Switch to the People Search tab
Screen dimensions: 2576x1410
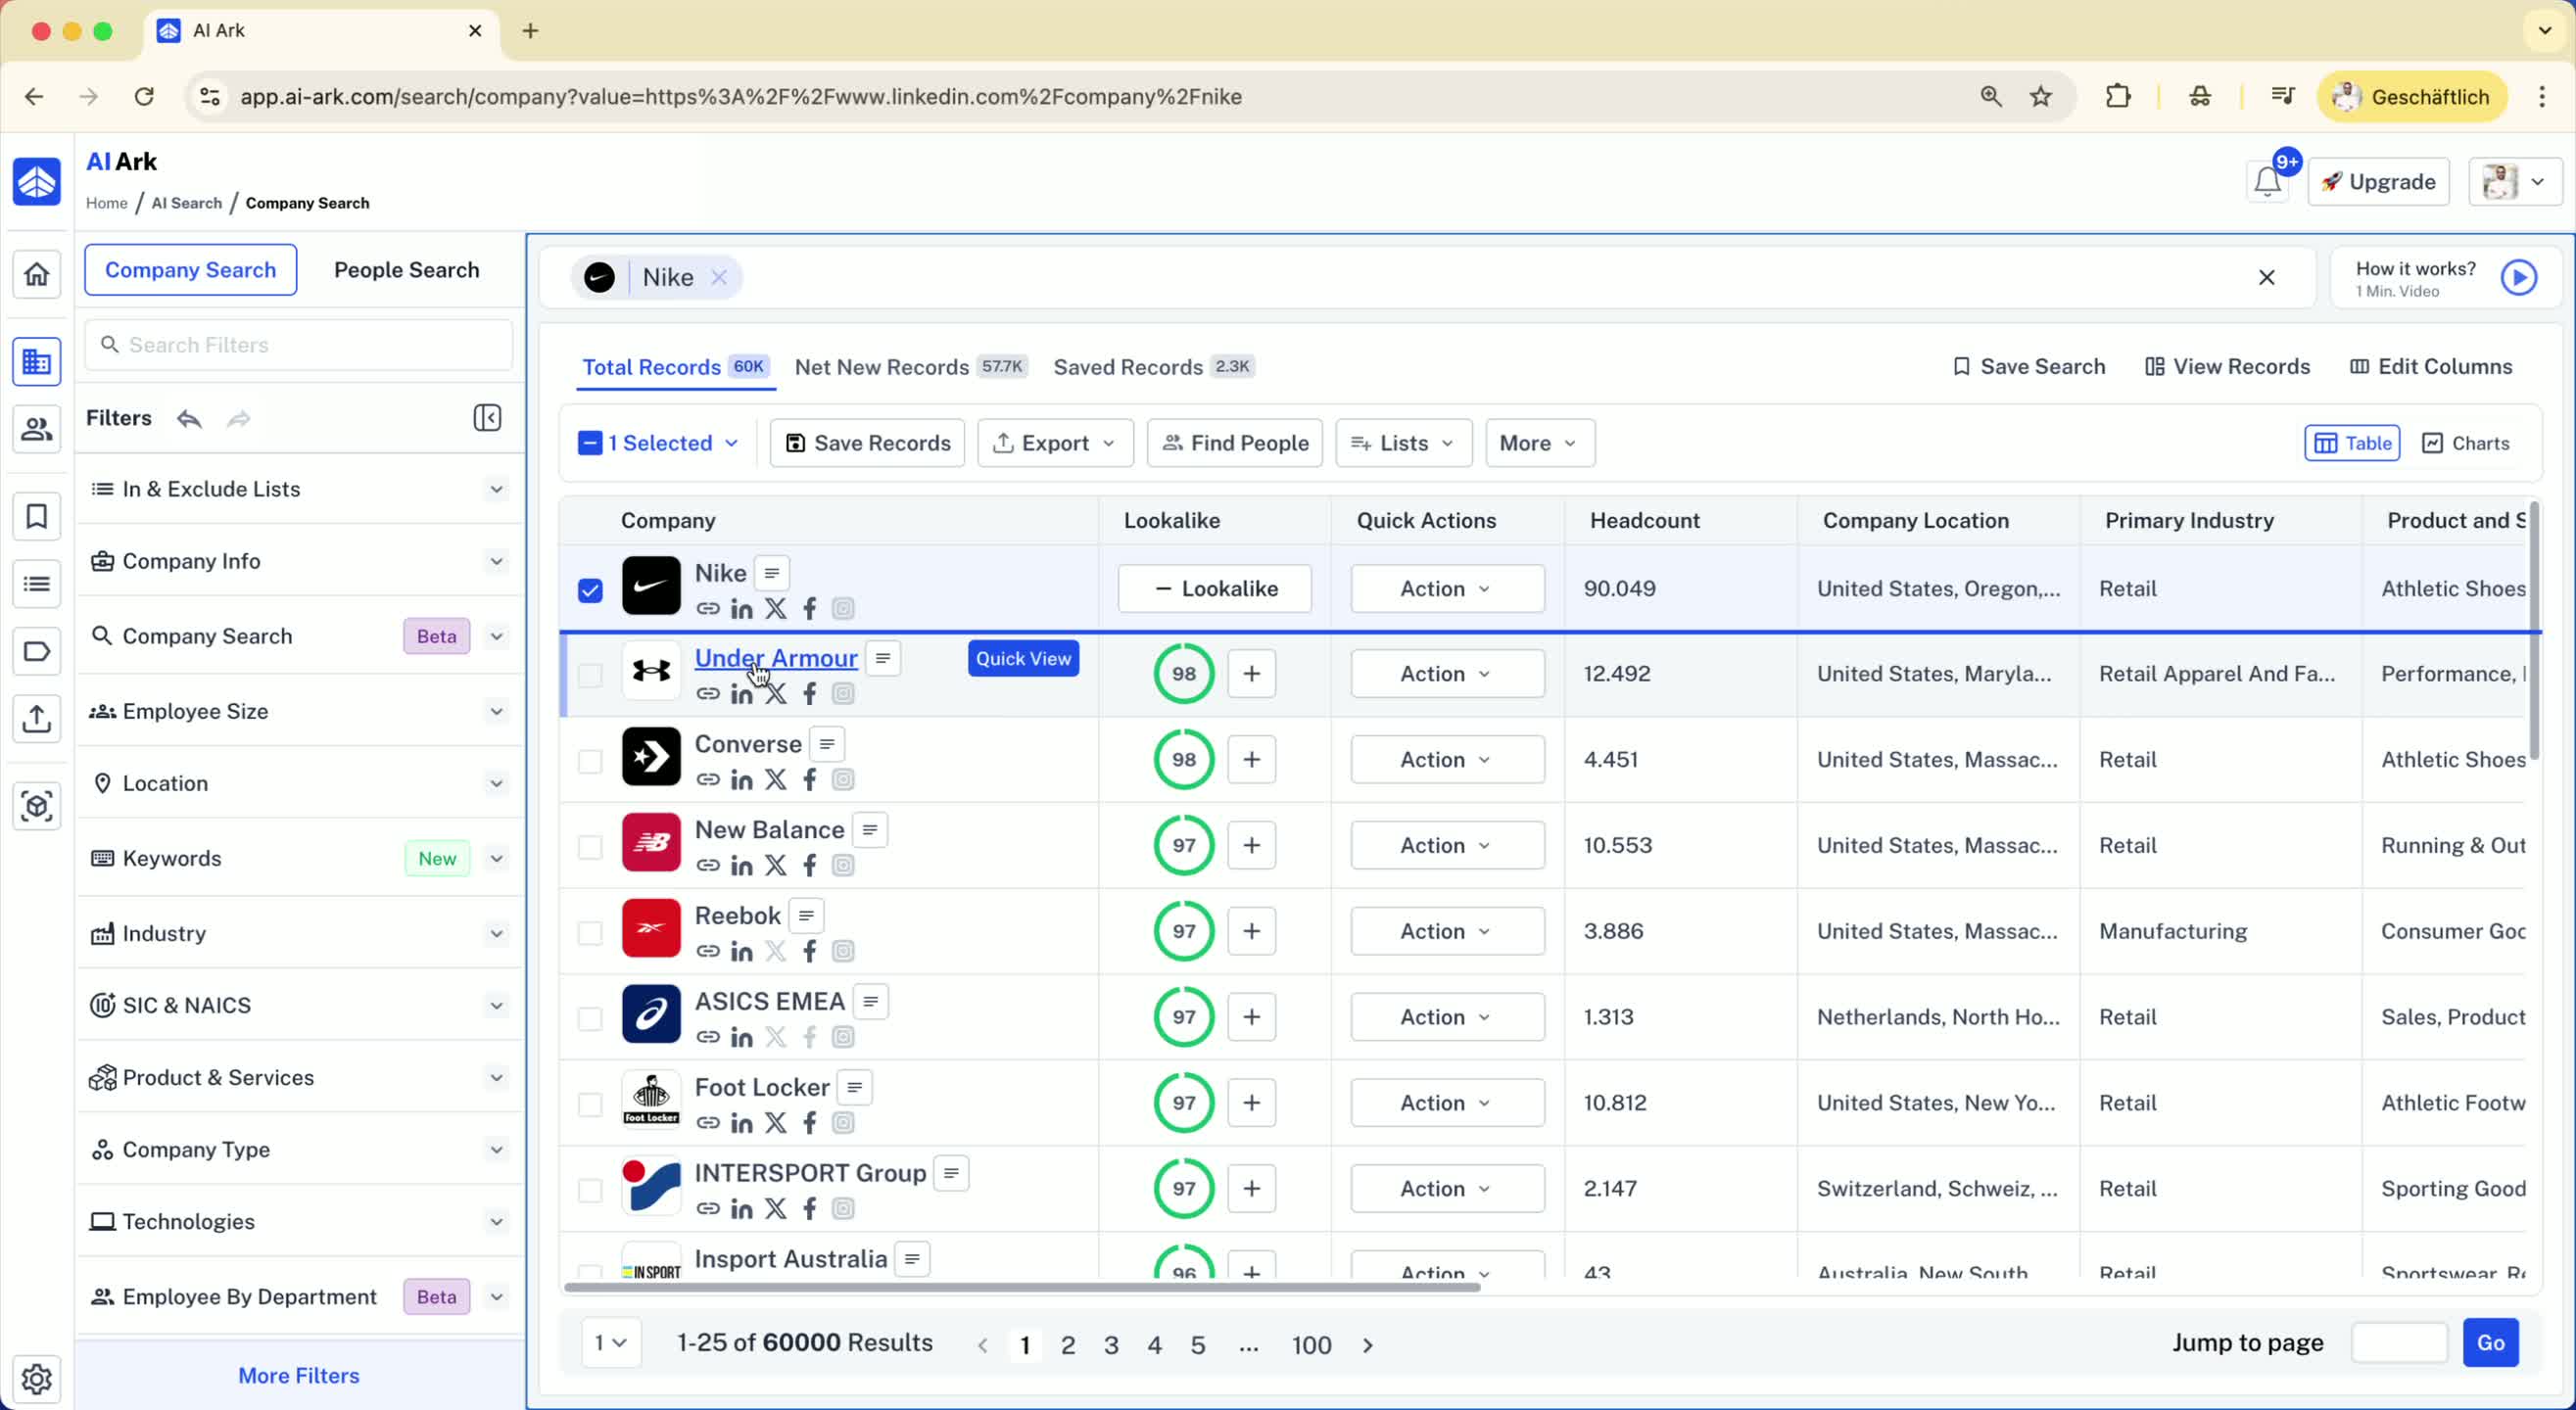[x=406, y=270]
